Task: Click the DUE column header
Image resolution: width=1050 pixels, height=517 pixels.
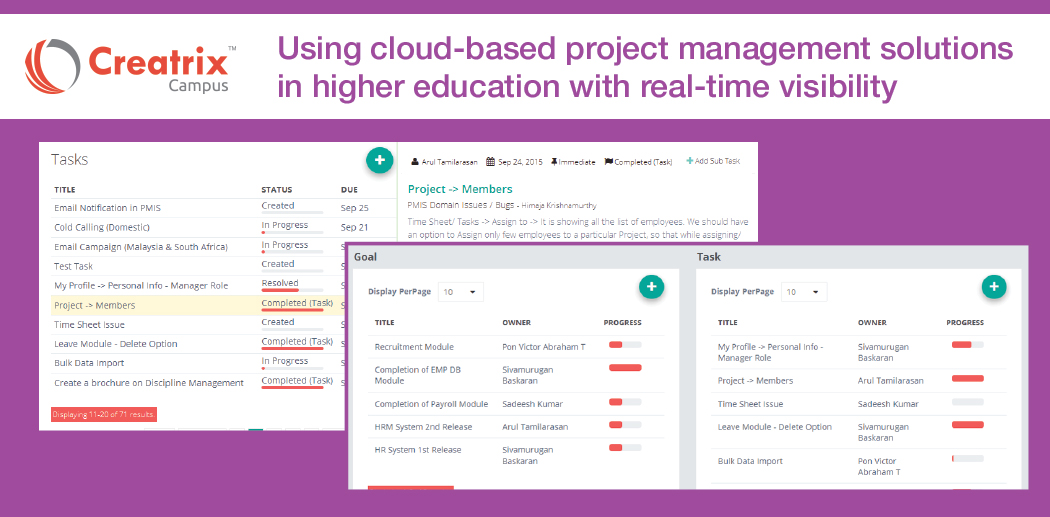Action: tap(349, 190)
